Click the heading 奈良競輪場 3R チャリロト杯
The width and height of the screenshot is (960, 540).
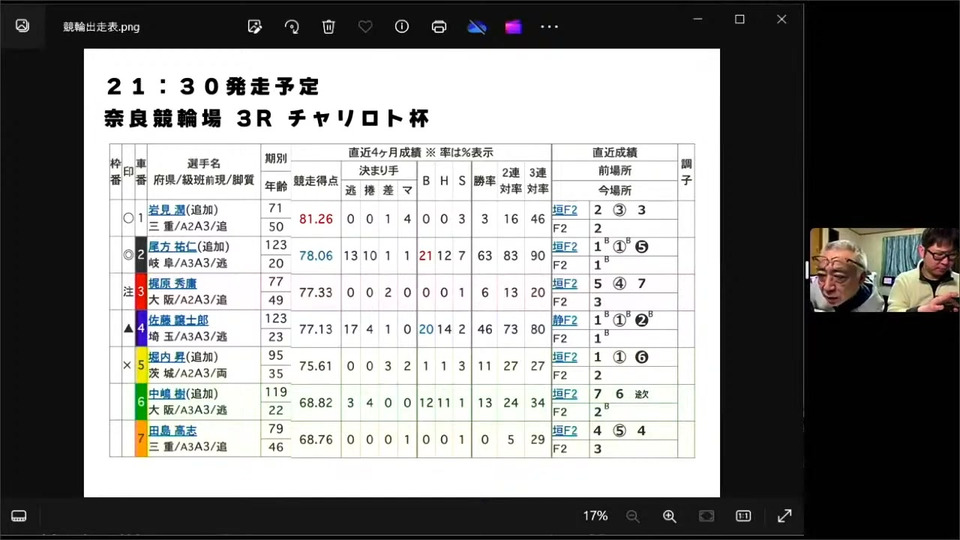click(266, 118)
